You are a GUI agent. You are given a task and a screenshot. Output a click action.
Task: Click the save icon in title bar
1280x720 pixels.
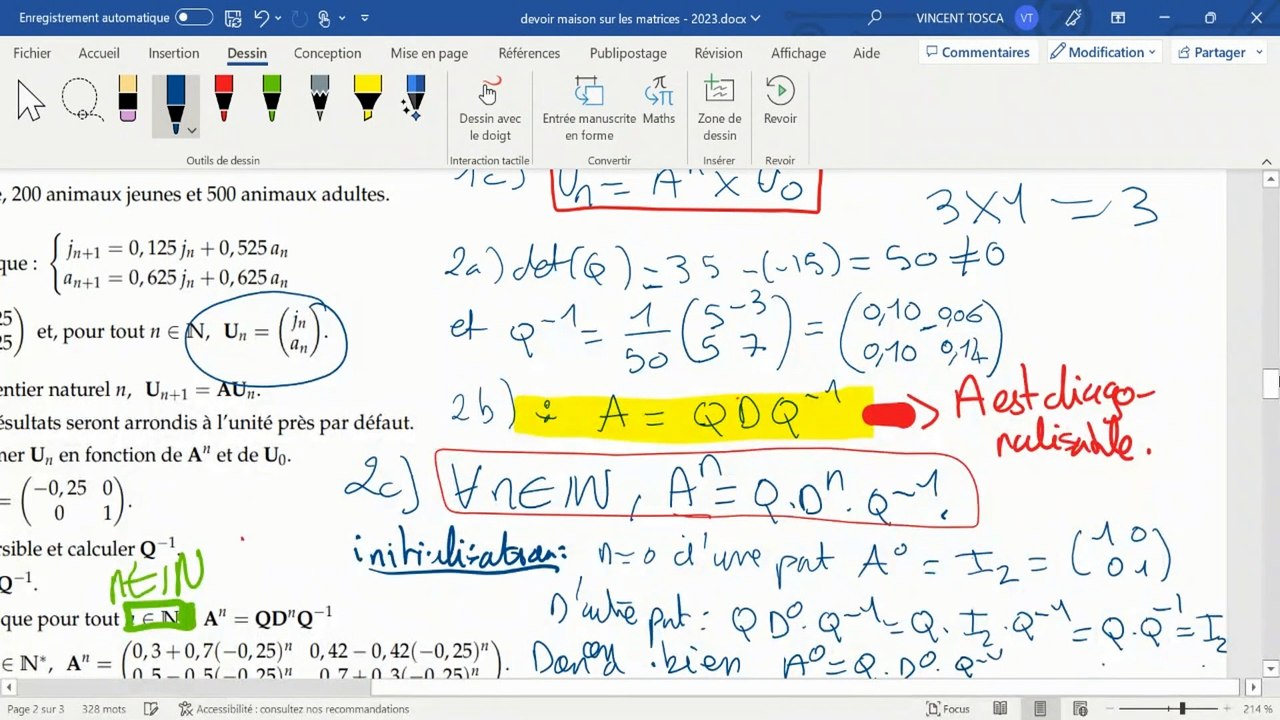point(232,18)
